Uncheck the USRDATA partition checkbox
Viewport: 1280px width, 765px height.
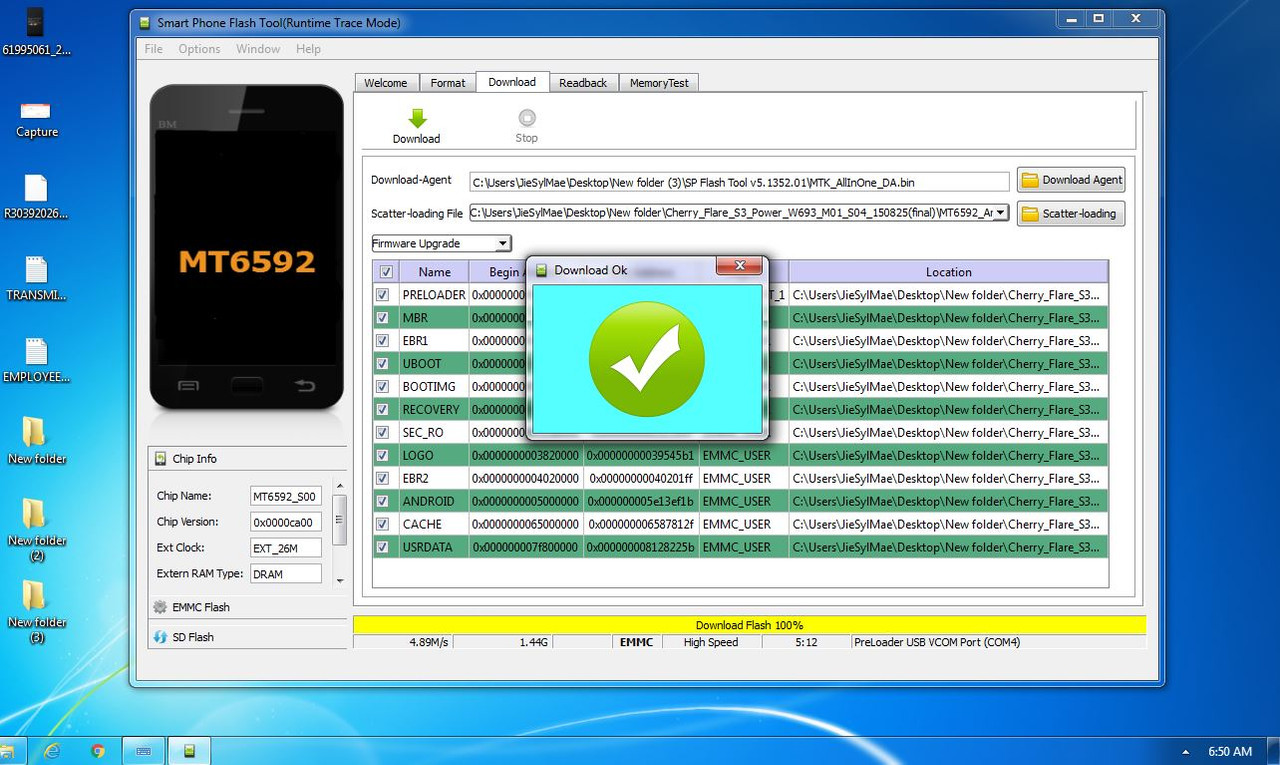(x=382, y=547)
